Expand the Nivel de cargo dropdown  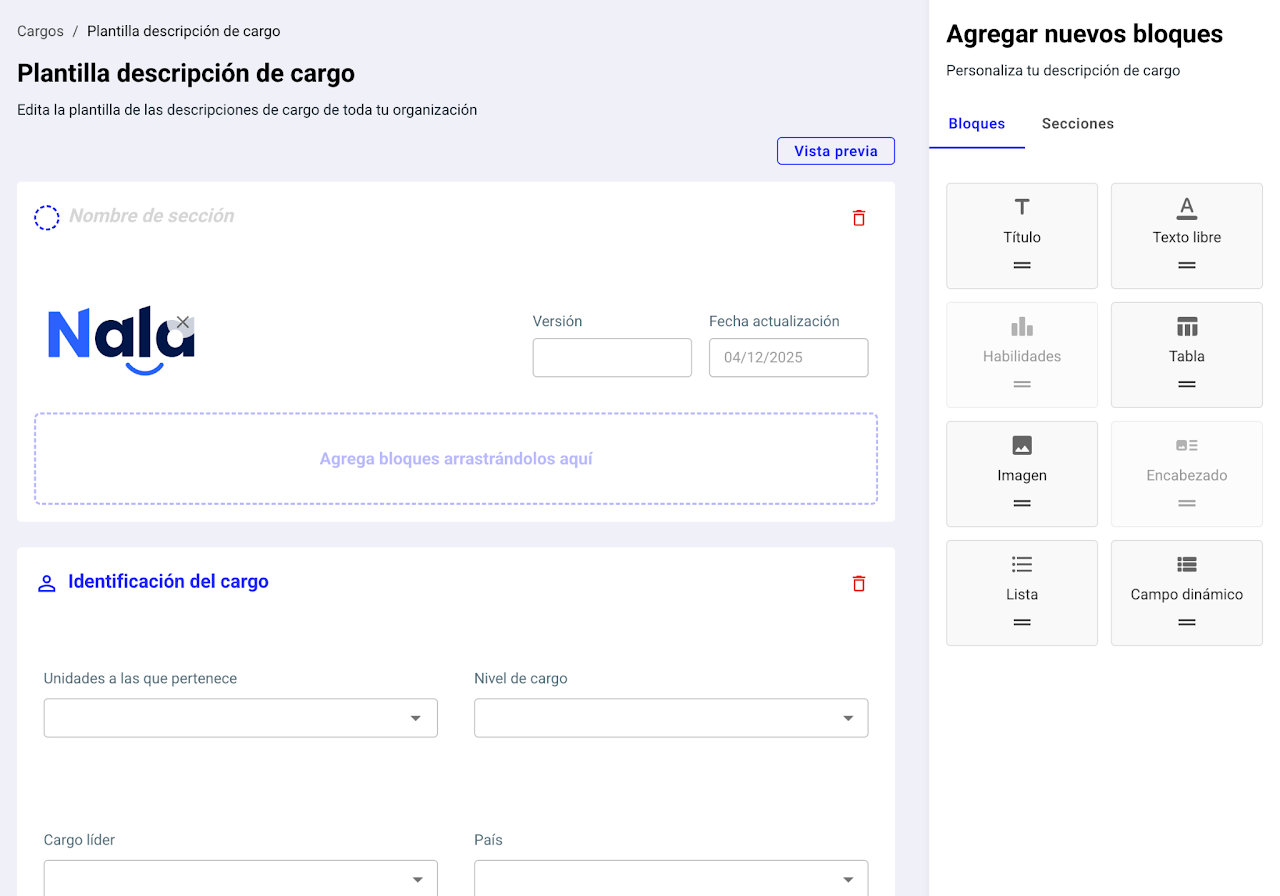[x=670, y=718]
